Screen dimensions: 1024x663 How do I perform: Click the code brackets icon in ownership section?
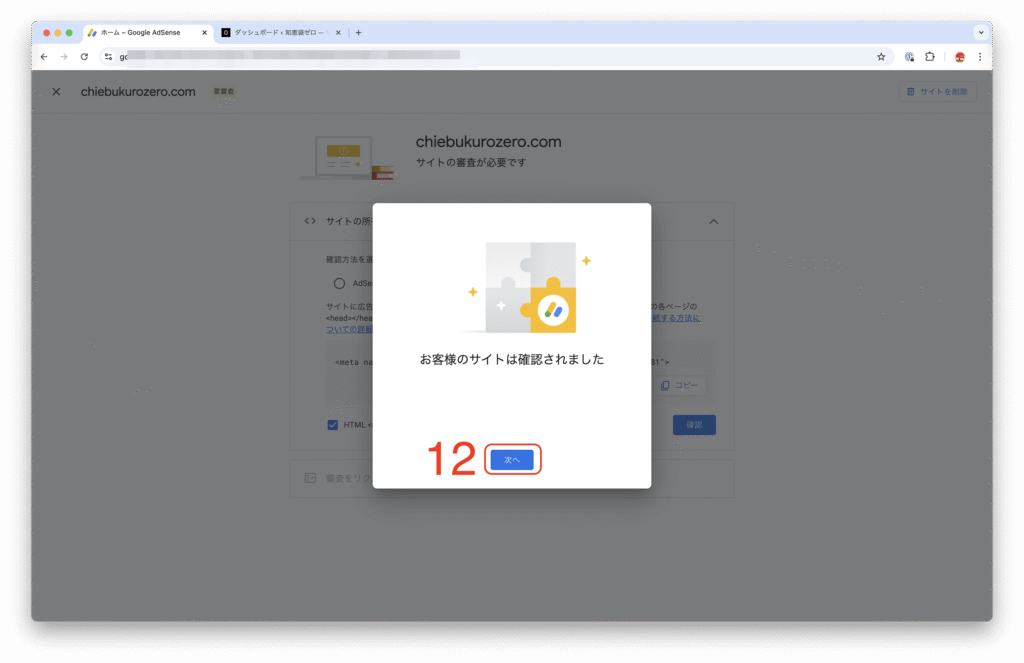pos(310,221)
